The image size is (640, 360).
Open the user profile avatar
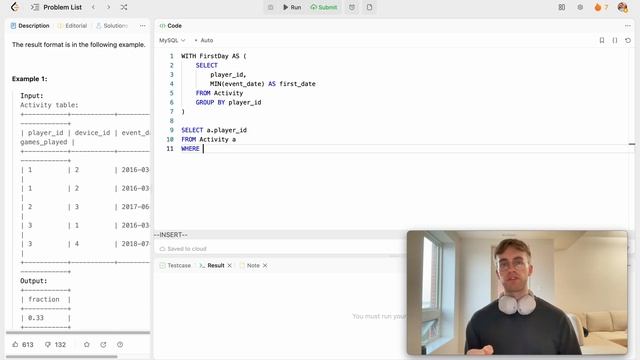622,7
